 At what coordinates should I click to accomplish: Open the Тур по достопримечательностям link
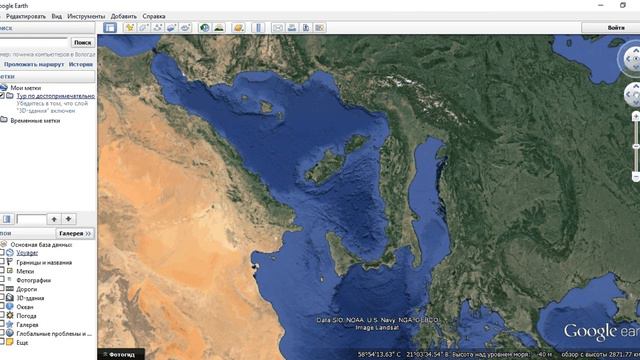coord(56,96)
